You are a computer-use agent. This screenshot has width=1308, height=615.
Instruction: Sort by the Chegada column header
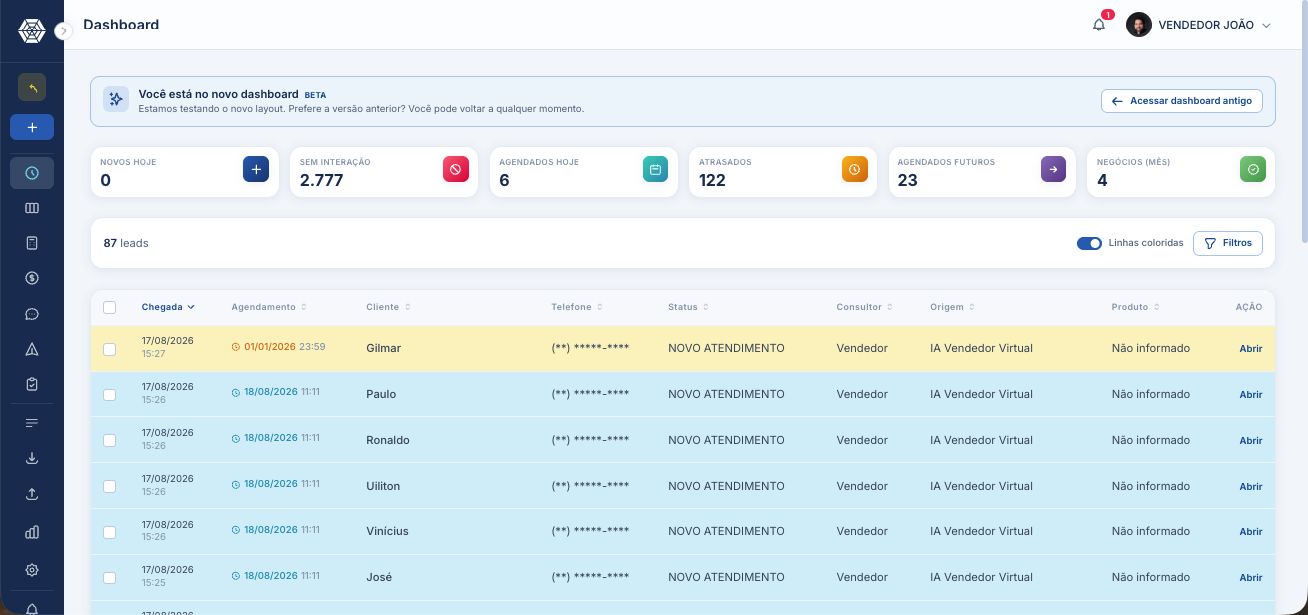(168, 307)
